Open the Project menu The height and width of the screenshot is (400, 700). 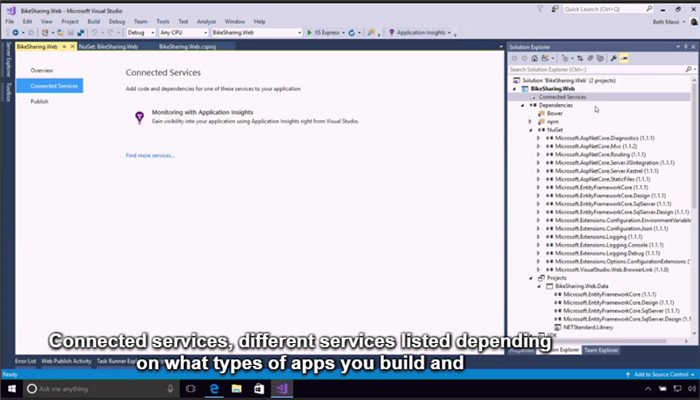tap(70, 21)
